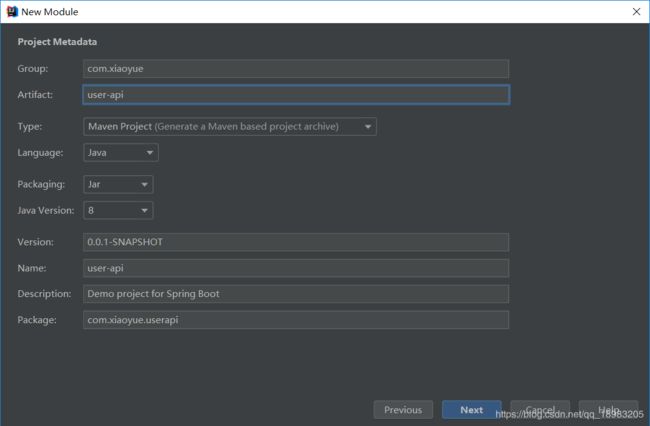Click the Artifact input field
The height and width of the screenshot is (426, 650).
pos(296,95)
